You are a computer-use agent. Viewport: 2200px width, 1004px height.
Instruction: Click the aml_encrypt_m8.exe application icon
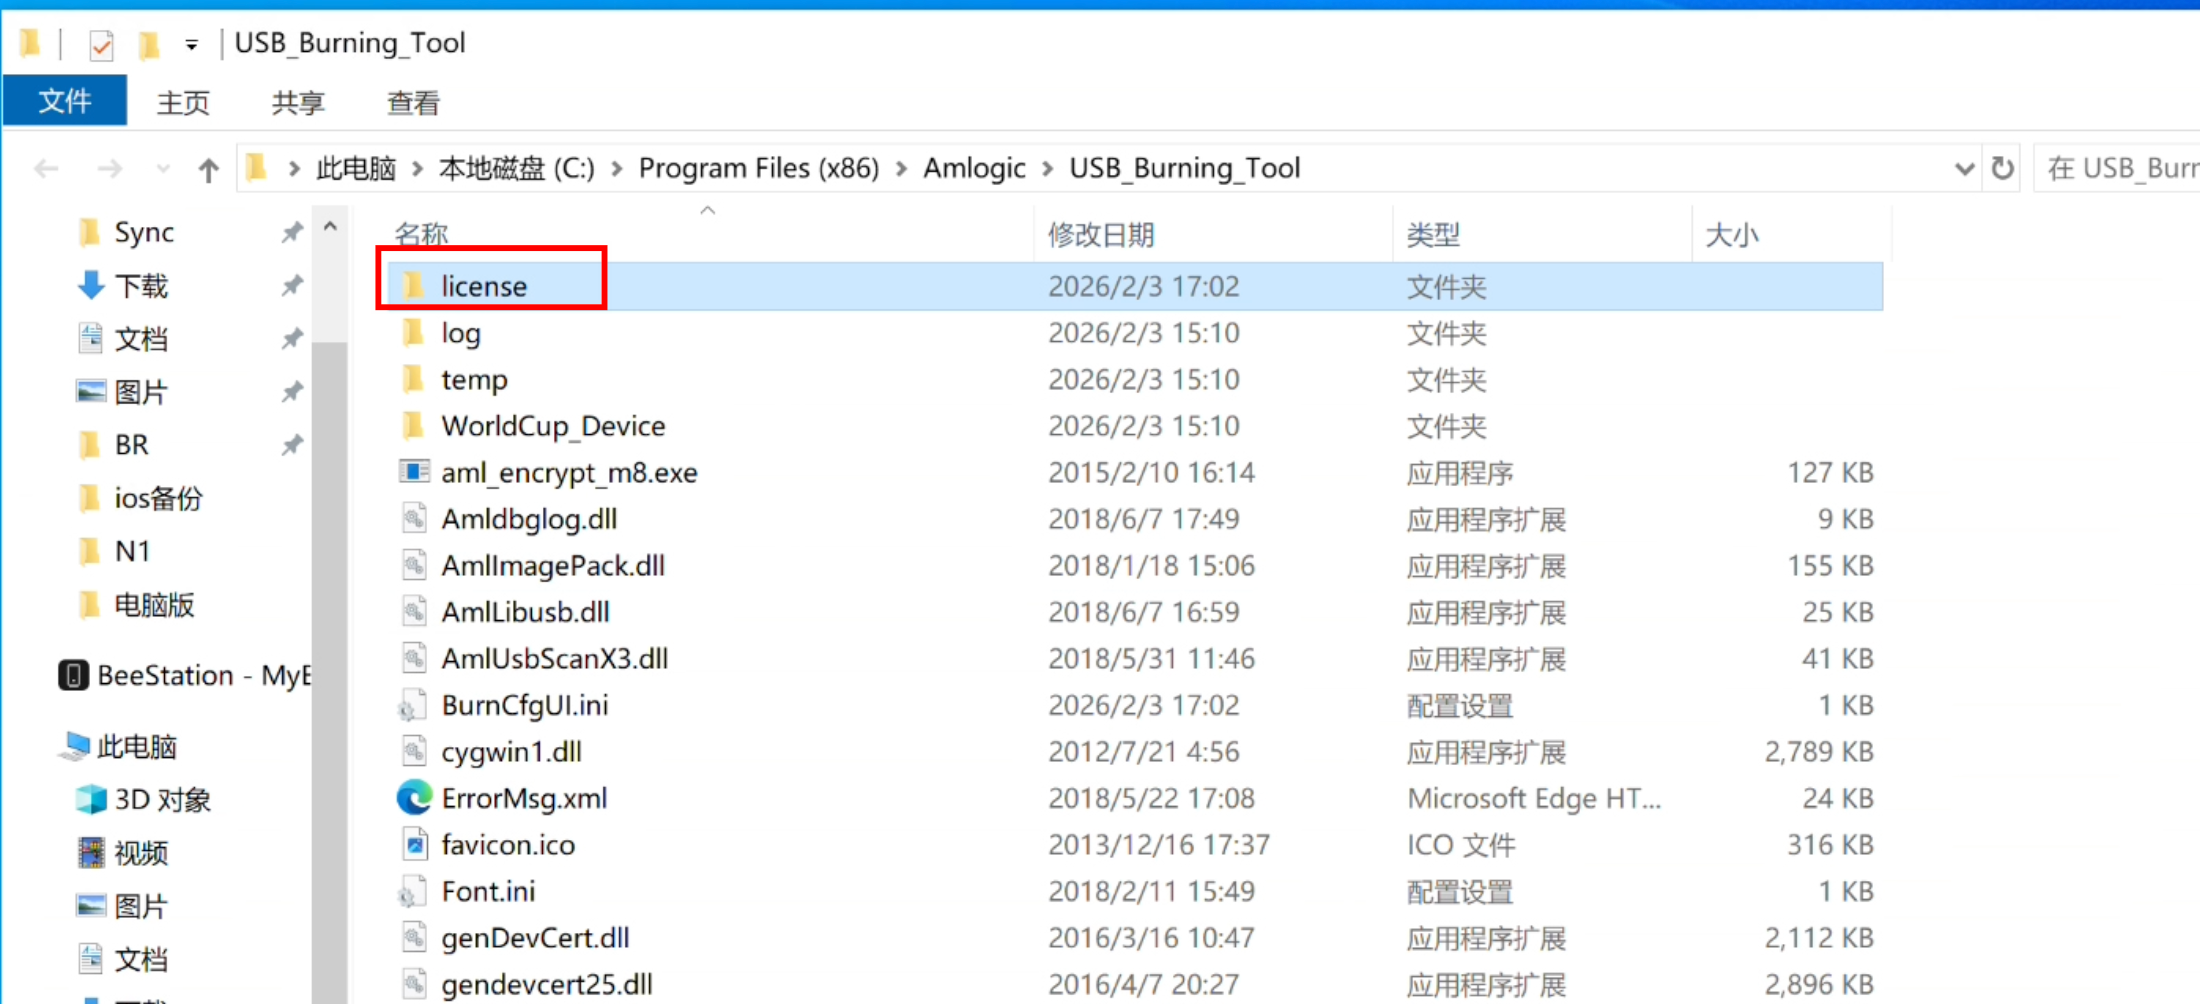(414, 472)
